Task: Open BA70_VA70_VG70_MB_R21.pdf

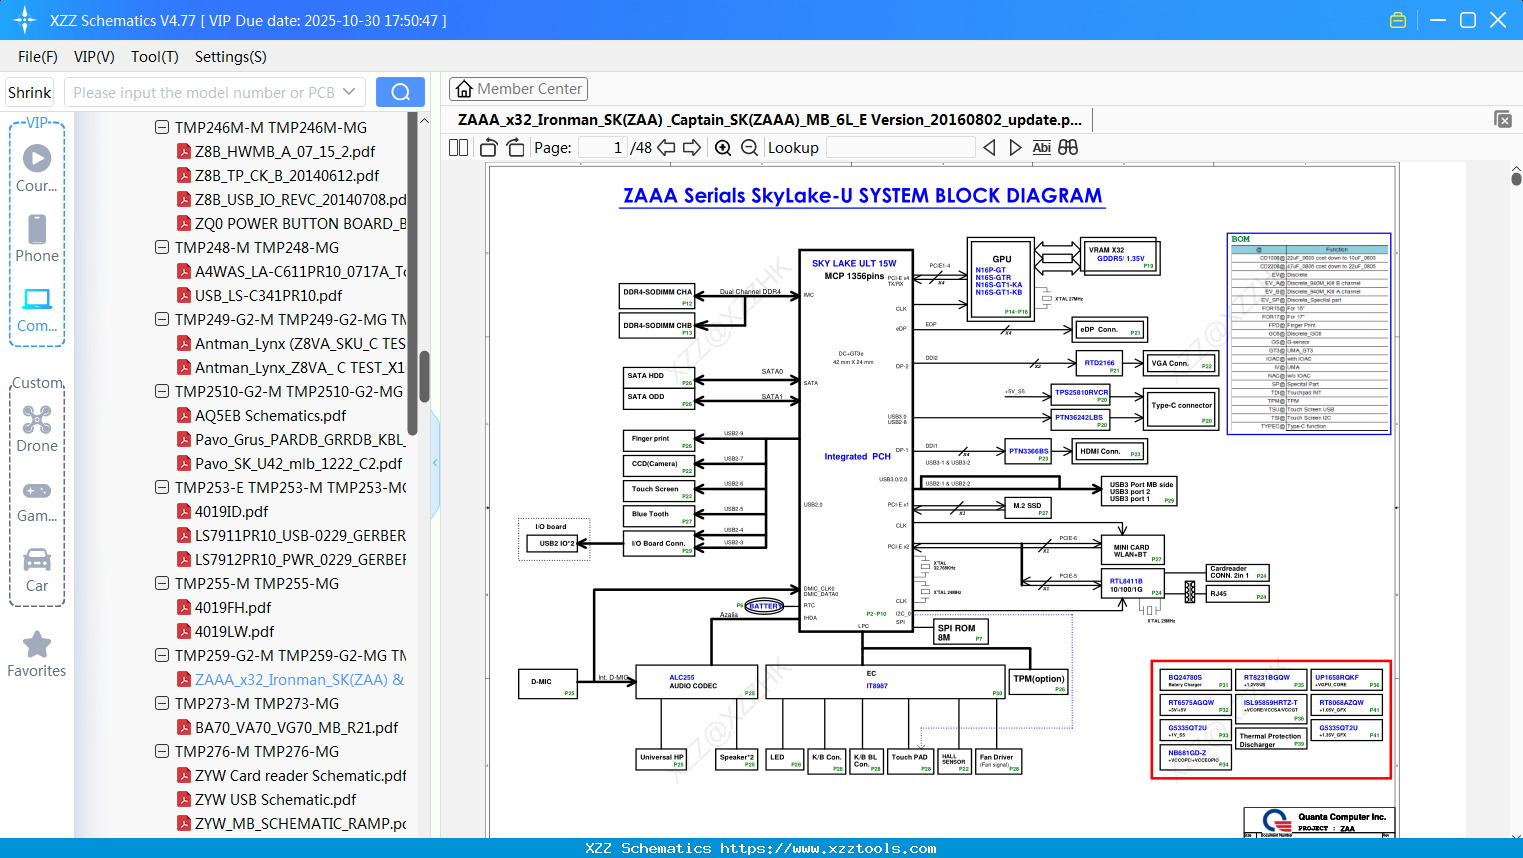Action: (296, 727)
